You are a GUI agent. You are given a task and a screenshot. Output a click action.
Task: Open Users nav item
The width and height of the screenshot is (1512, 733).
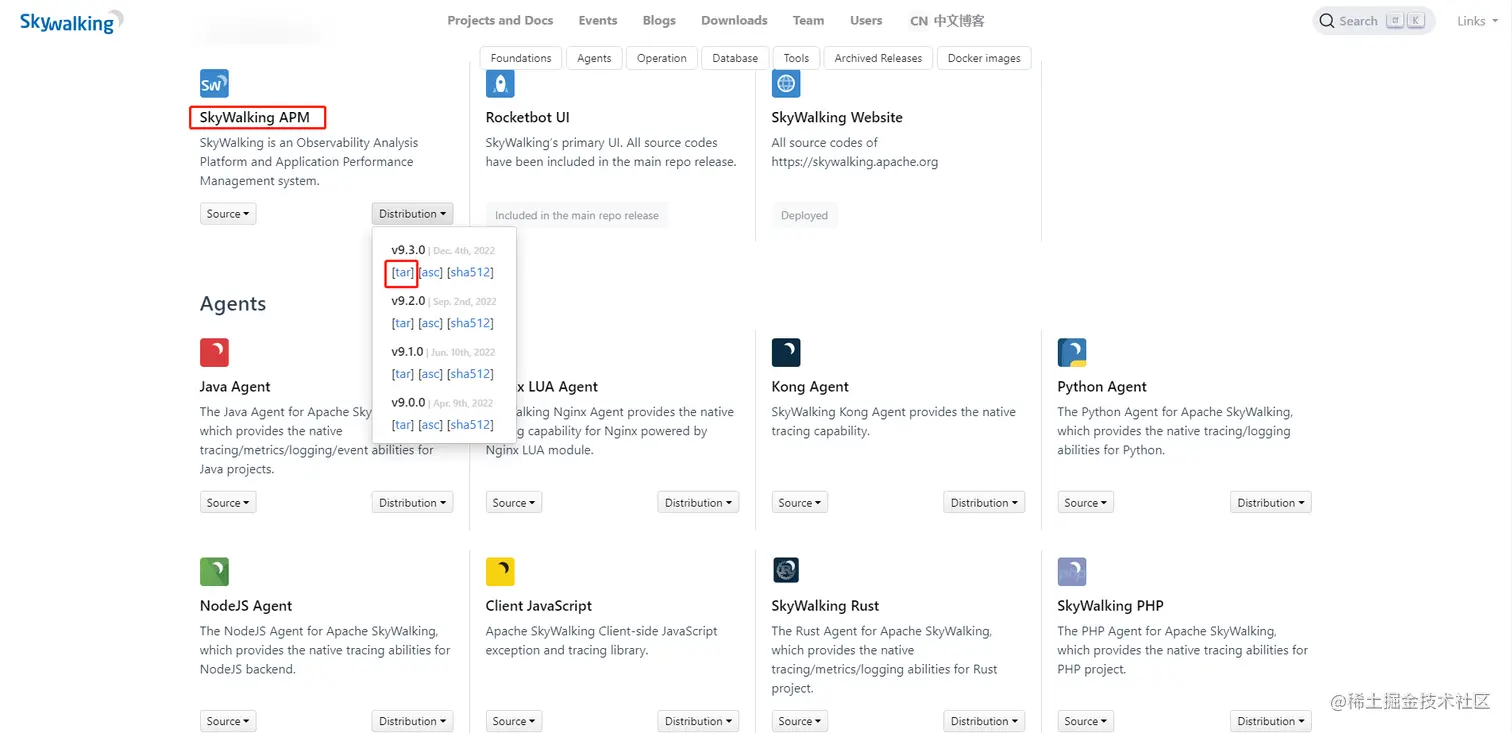[x=866, y=20]
